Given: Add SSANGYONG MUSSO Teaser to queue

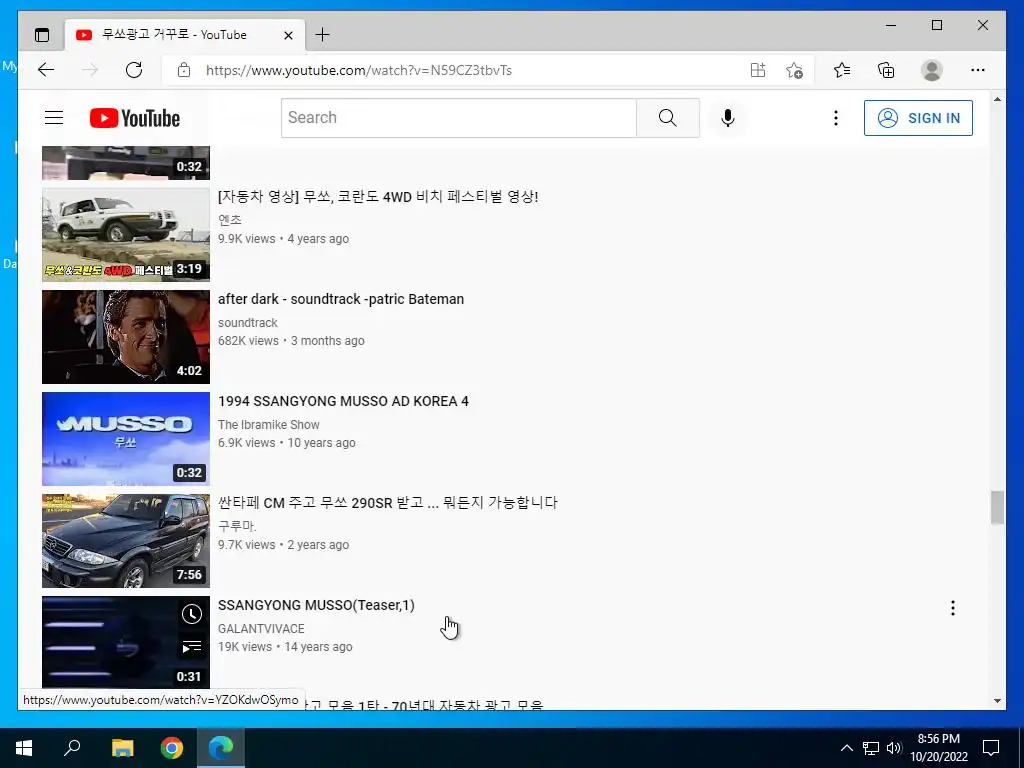Looking at the screenshot, I should click(x=191, y=647).
